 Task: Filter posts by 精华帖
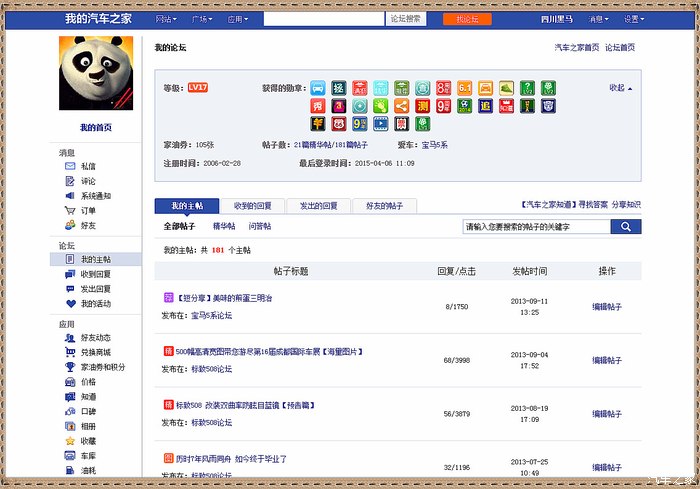tap(225, 227)
